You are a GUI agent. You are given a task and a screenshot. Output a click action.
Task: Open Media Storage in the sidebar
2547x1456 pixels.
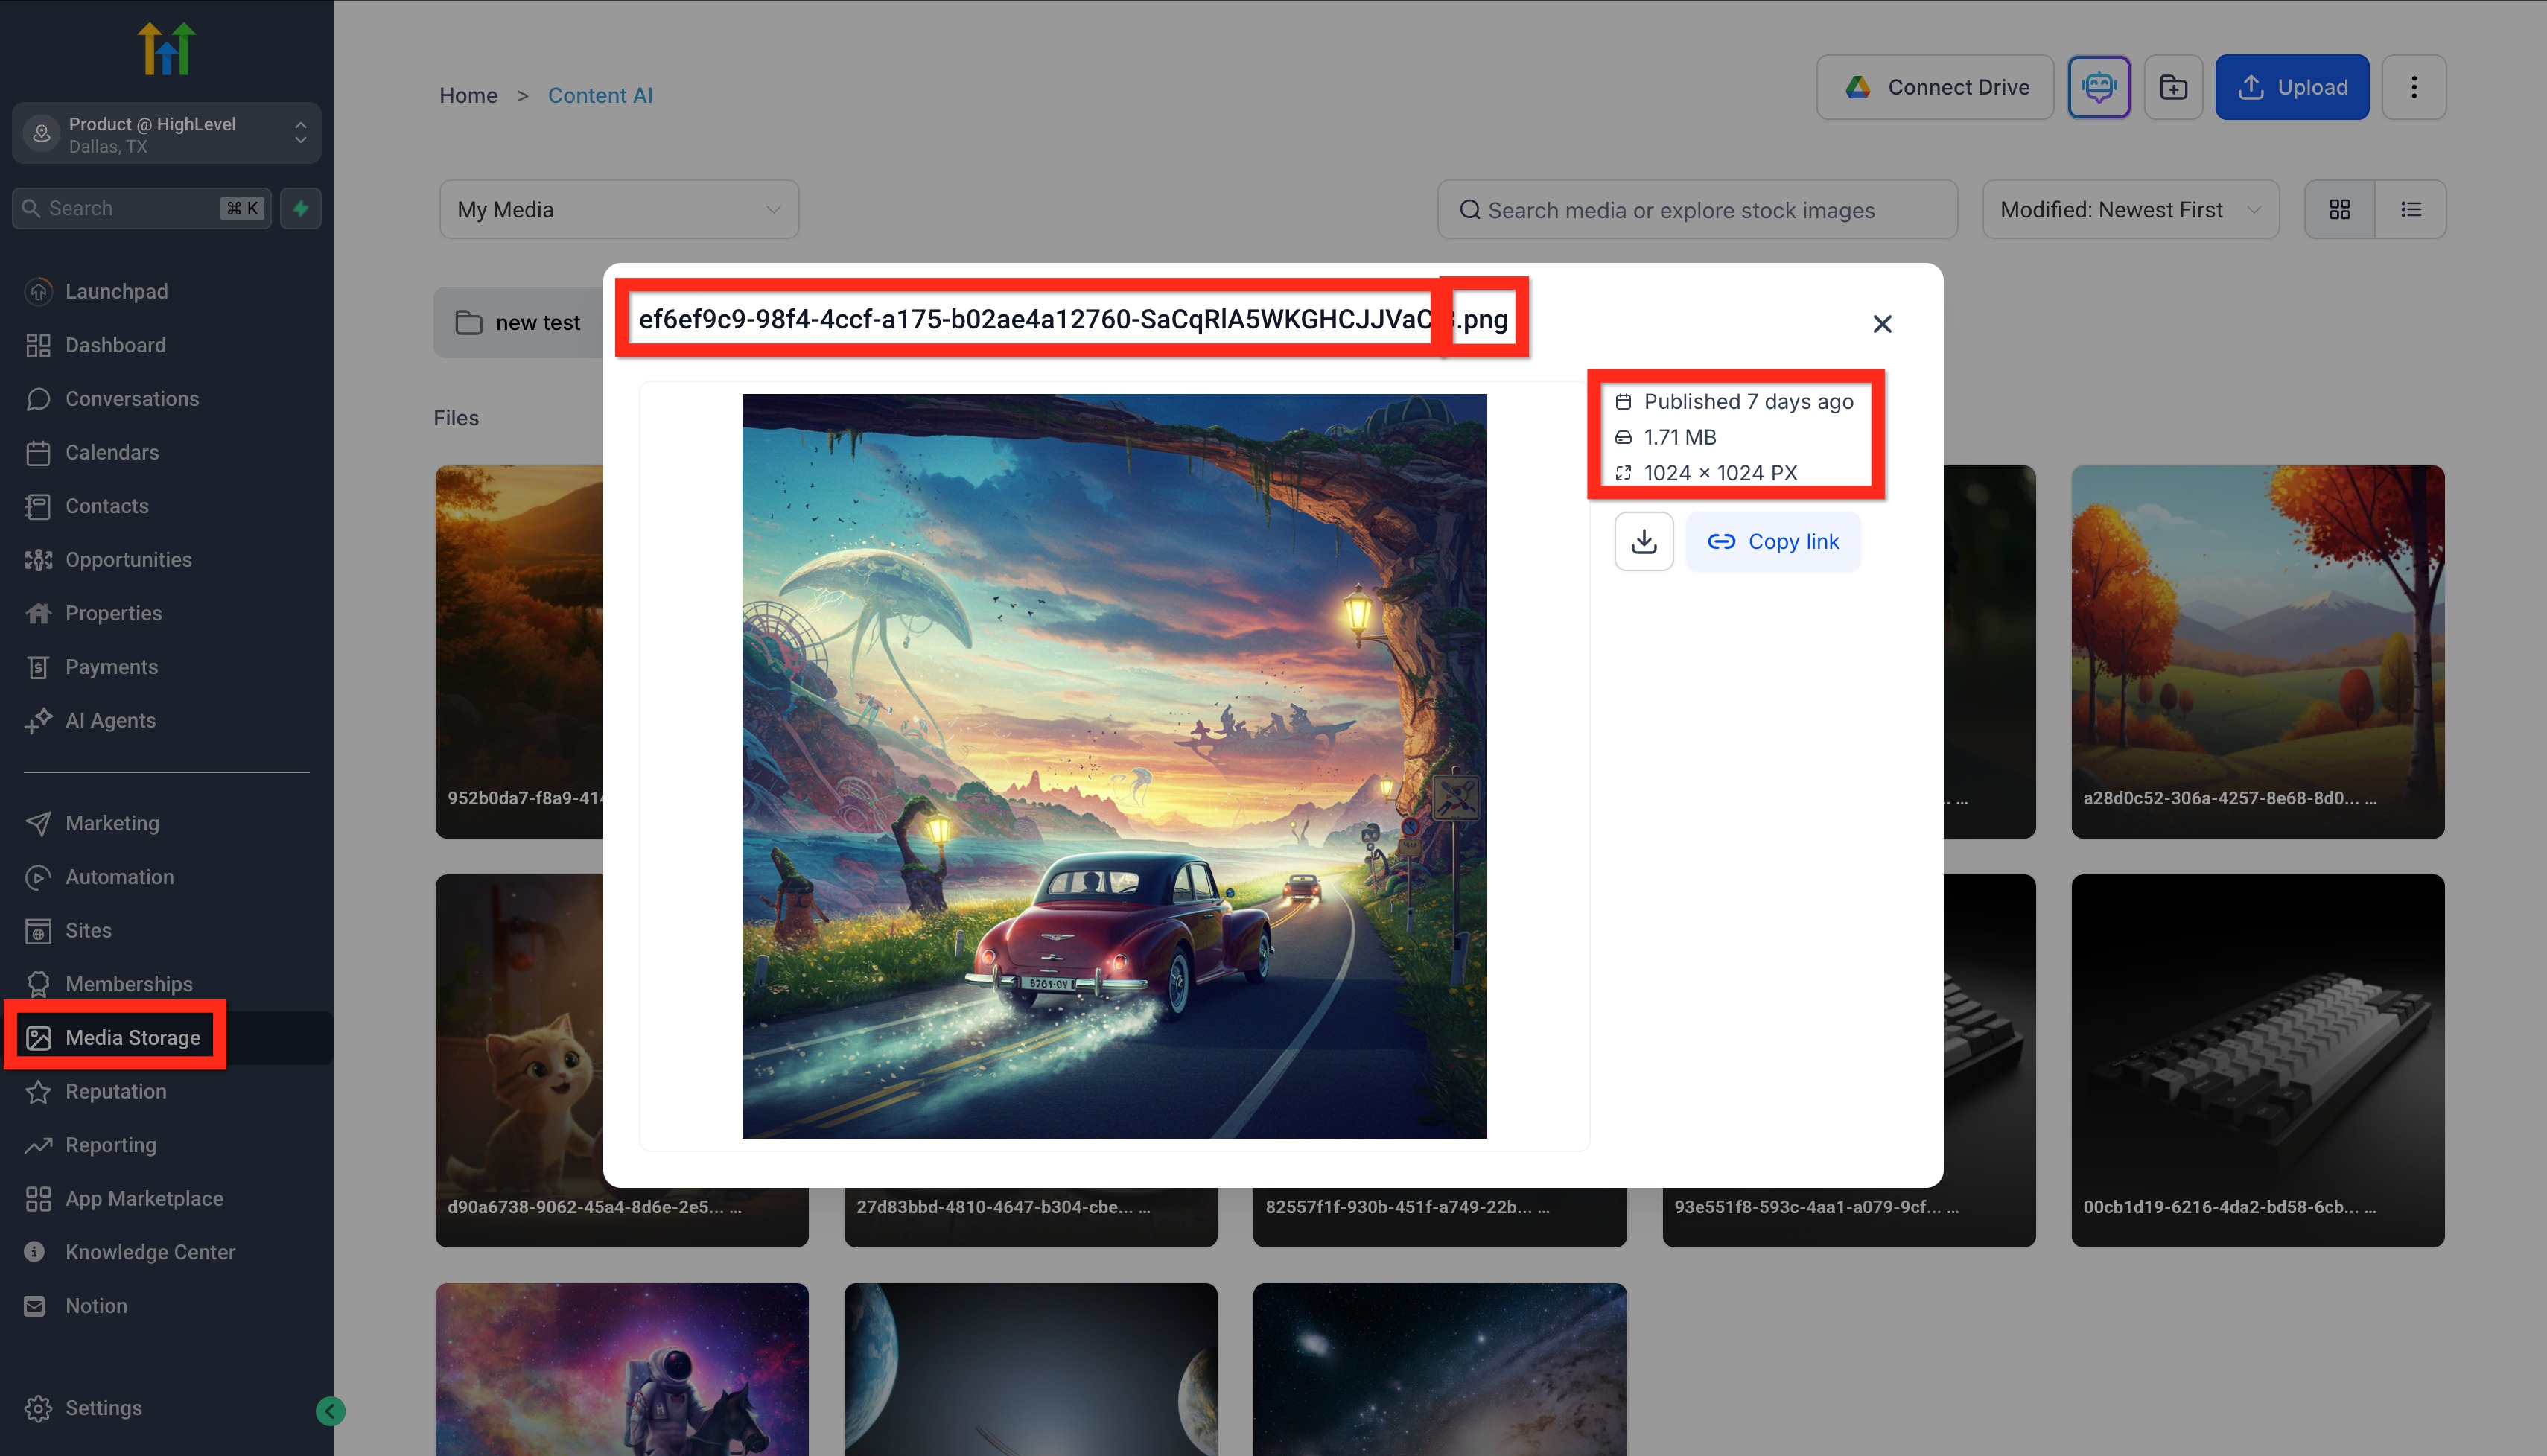tap(132, 1037)
